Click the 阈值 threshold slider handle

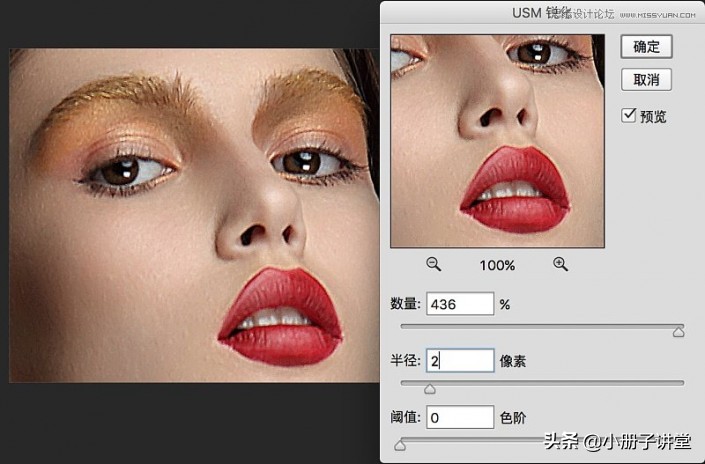[x=400, y=444]
